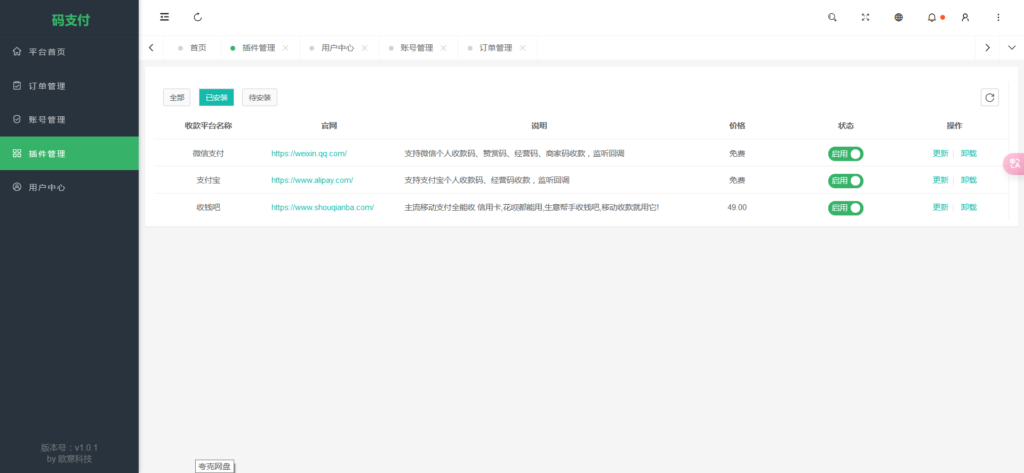The width and height of the screenshot is (1024, 473).
Task: Click the 微信支付 platform name cell
Action: coord(208,154)
